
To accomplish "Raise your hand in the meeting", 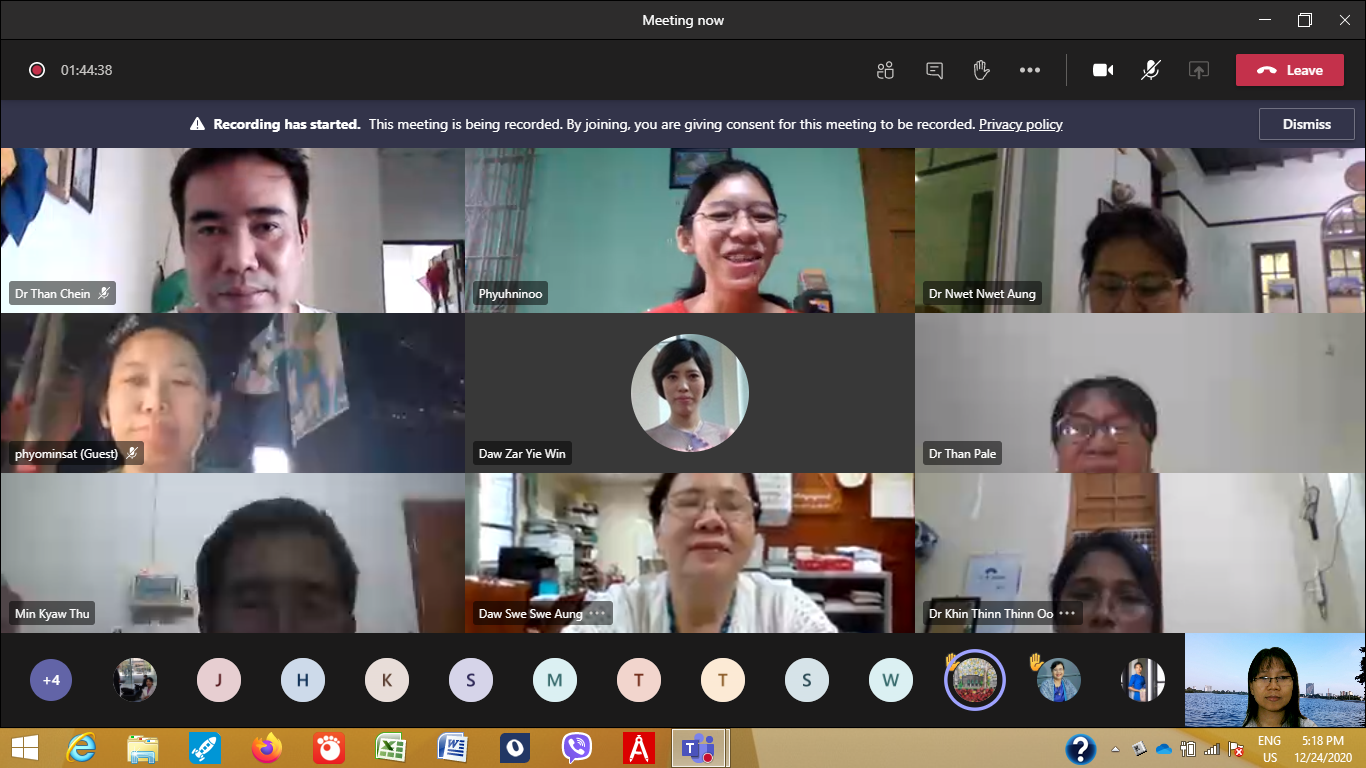I will (981, 70).
